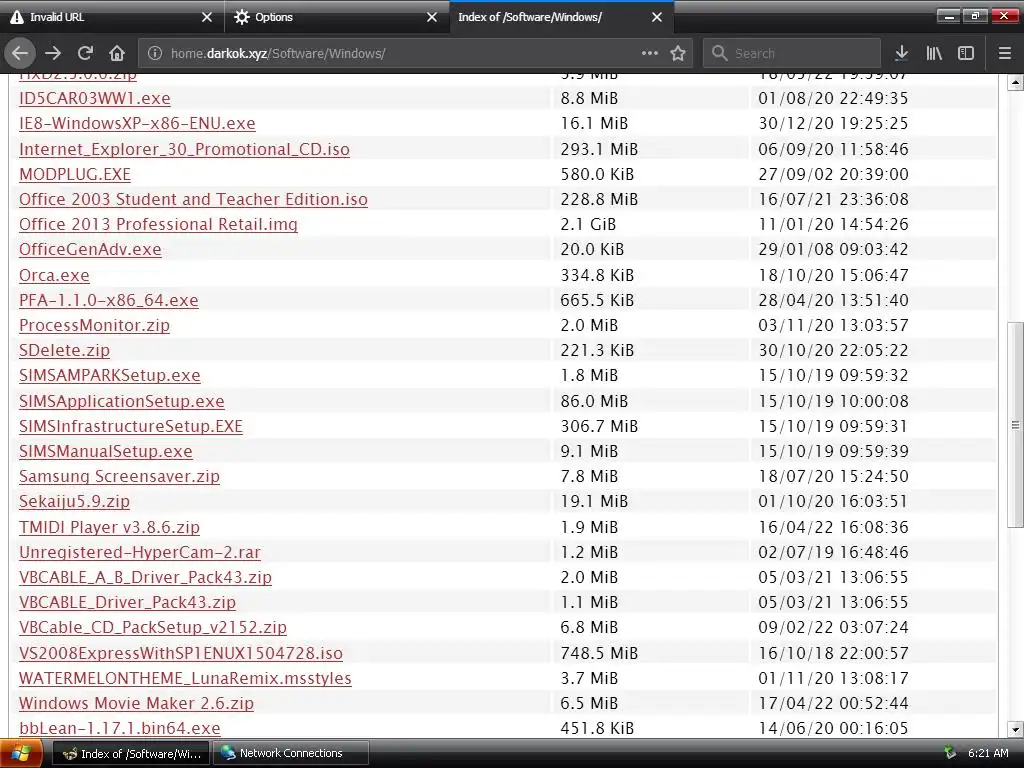The height and width of the screenshot is (768, 1024).
Task: Download Unregistered-HyperCam-2.rar
Action: pos(140,552)
